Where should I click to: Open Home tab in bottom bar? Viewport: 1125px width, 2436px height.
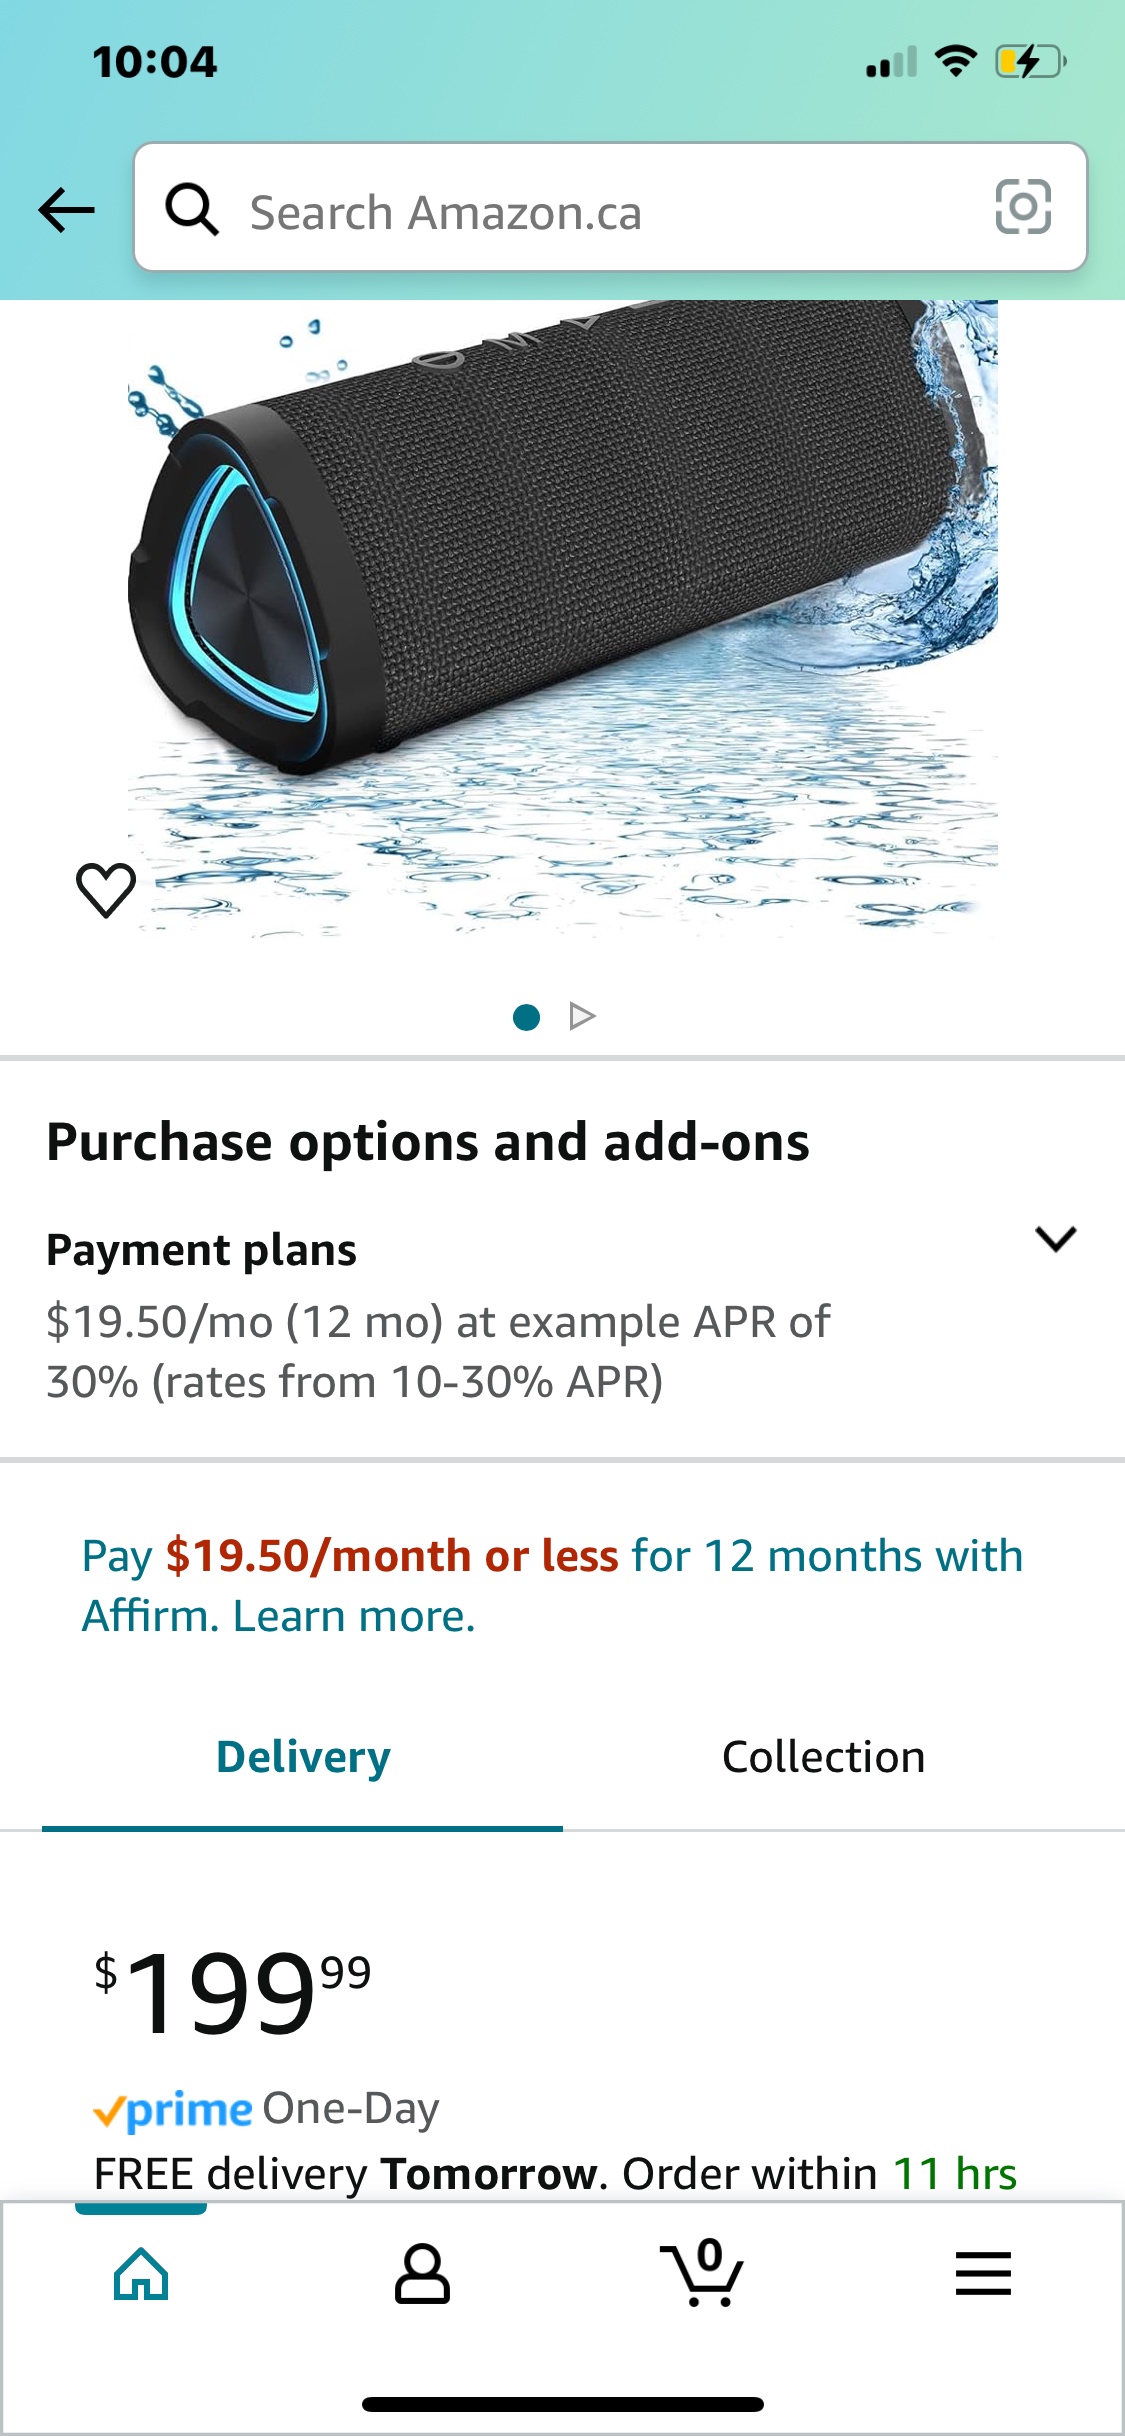pyautogui.click(x=141, y=2273)
